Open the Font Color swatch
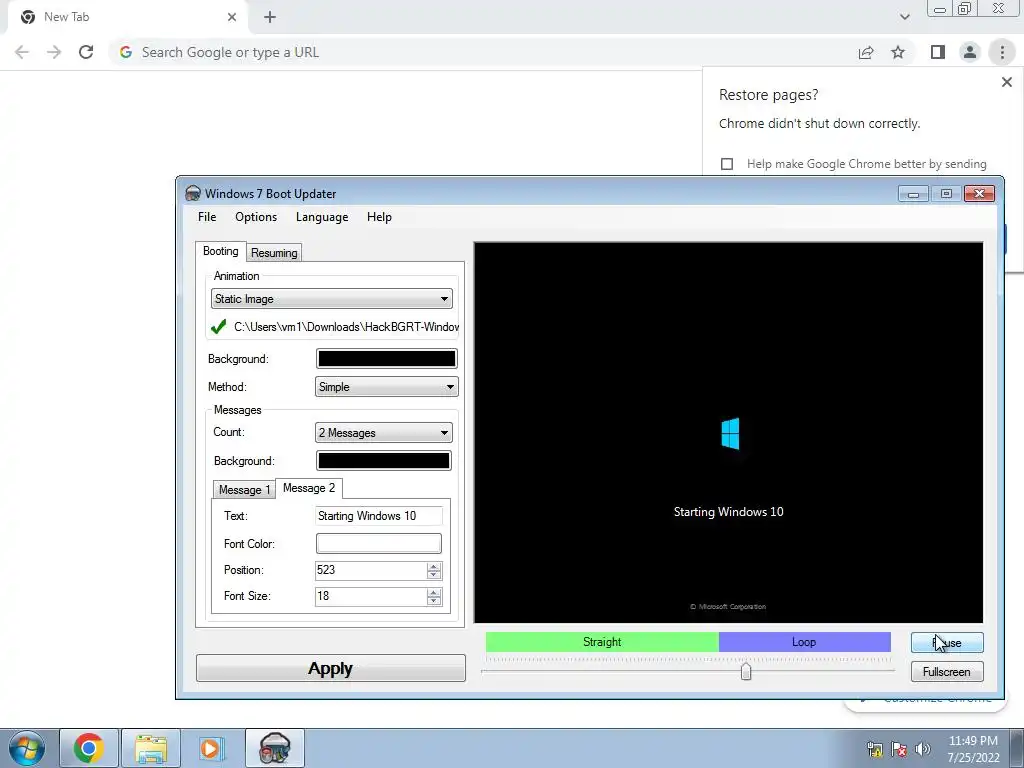Screen dimensions: 1024x768 [x=379, y=543]
